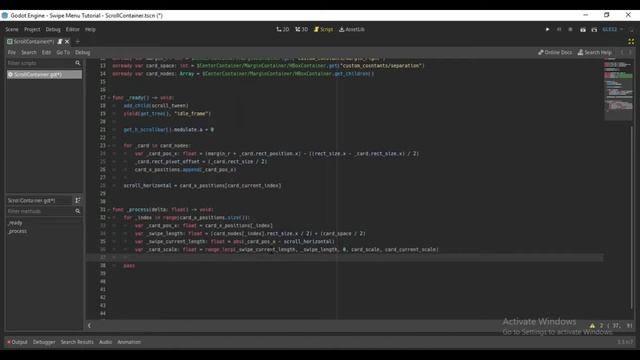Screen dimensions: 640x360
Task: Click the 'pass' statement on line 38
Action: pyautogui.click(x=129, y=266)
